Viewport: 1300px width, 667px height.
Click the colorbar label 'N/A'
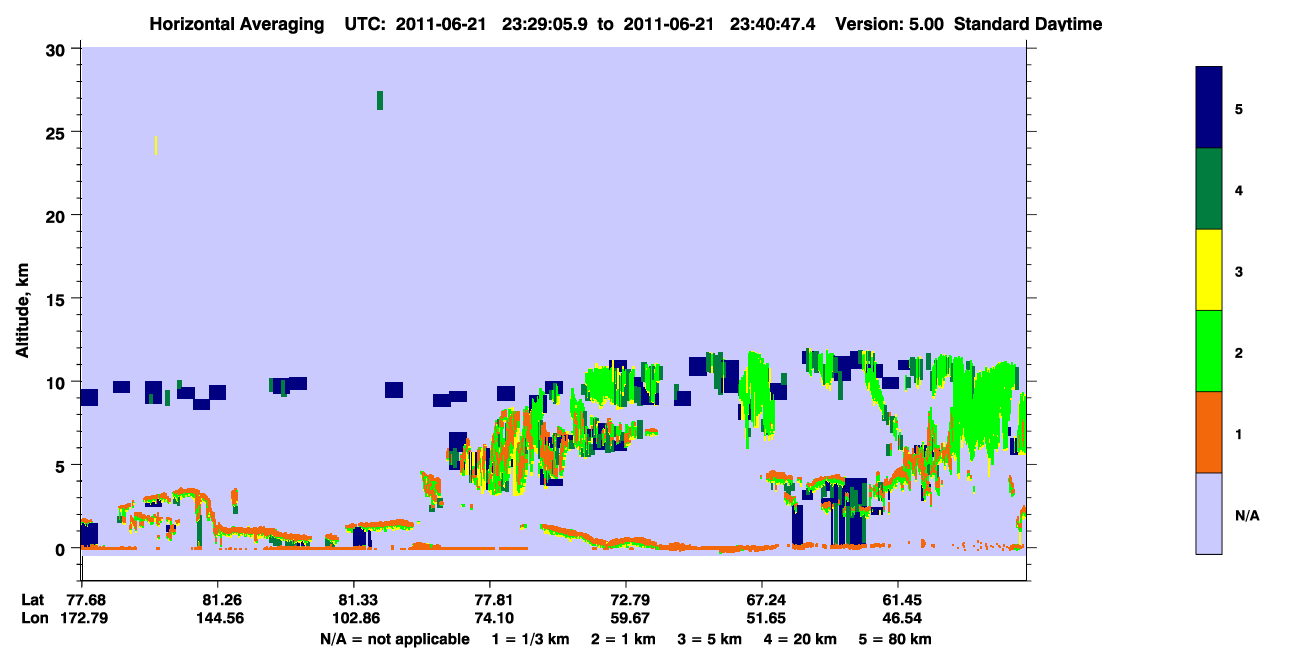(1247, 516)
